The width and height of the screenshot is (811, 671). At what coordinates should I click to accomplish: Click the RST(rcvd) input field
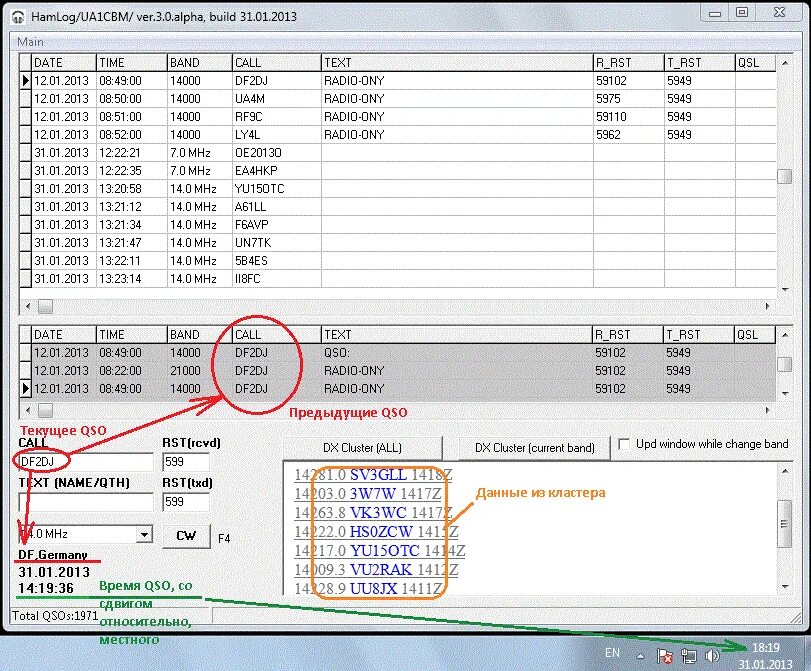(186, 461)
